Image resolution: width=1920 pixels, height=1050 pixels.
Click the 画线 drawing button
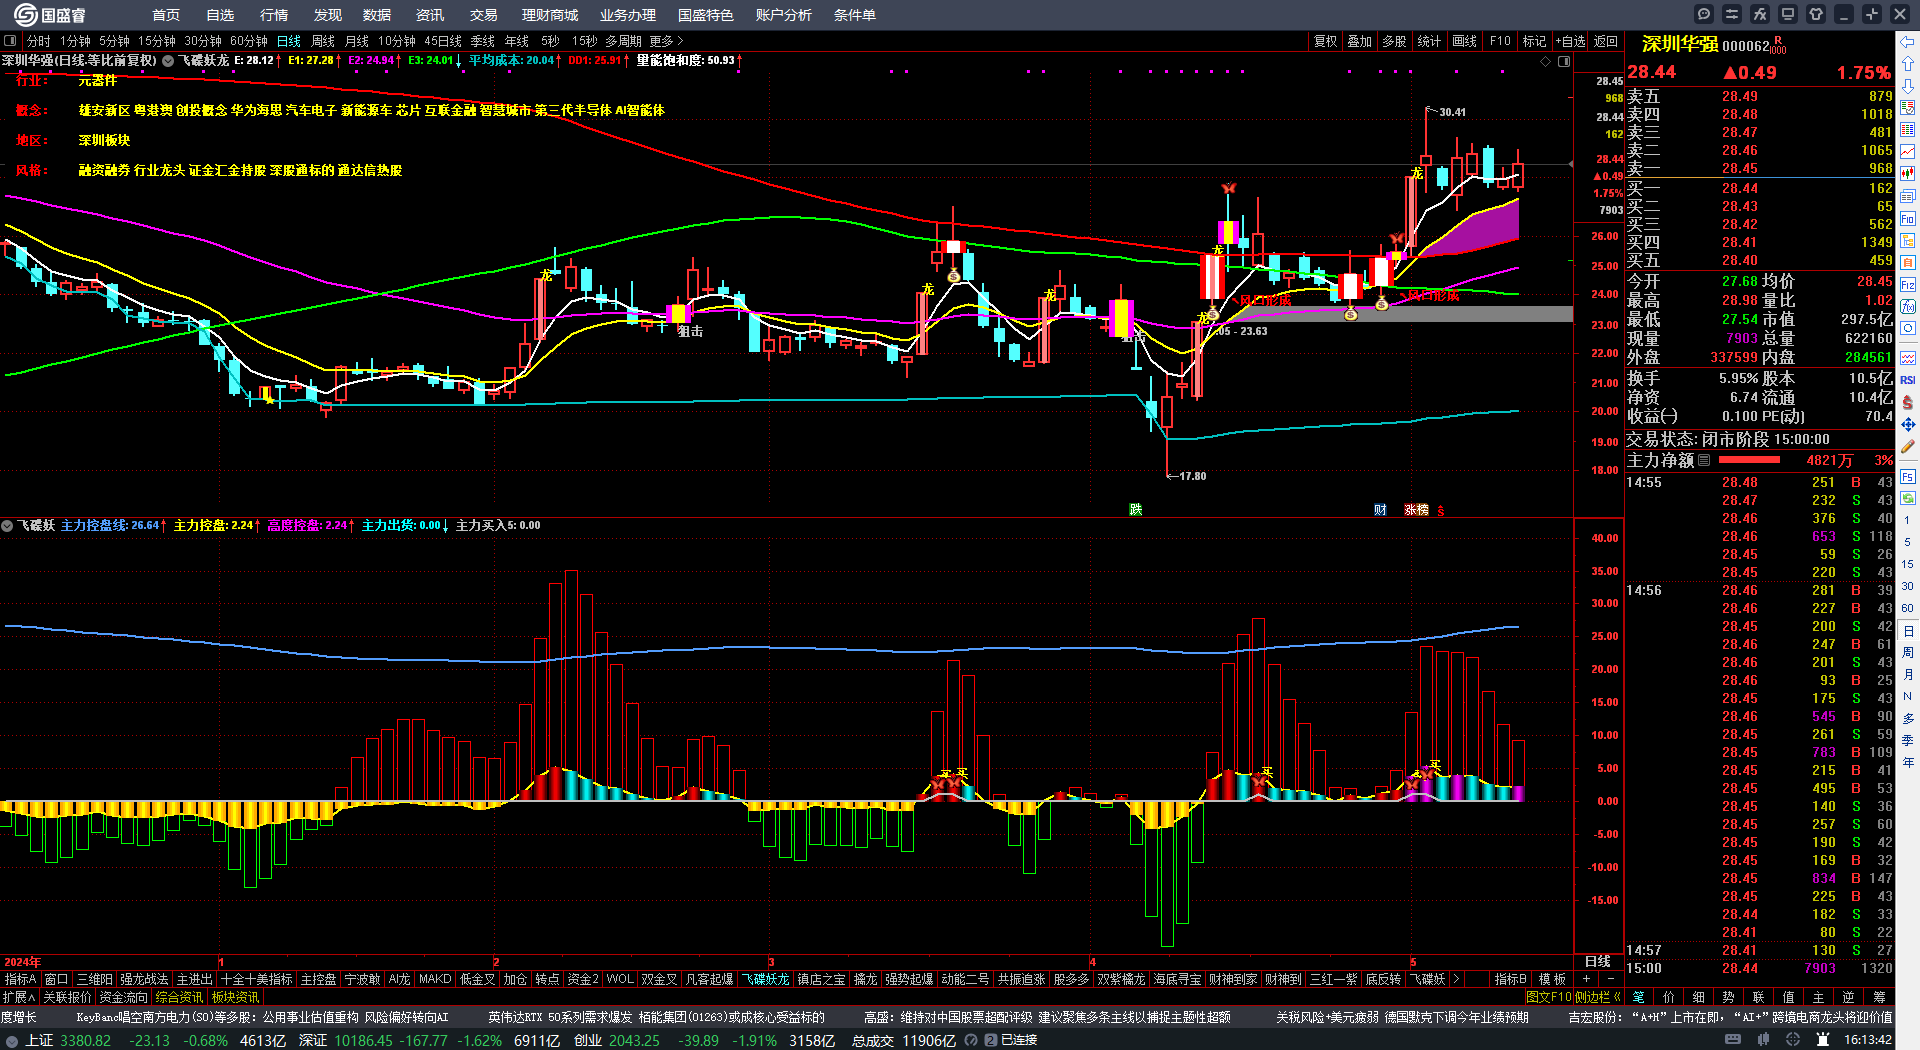click(x=1465, y=41)
